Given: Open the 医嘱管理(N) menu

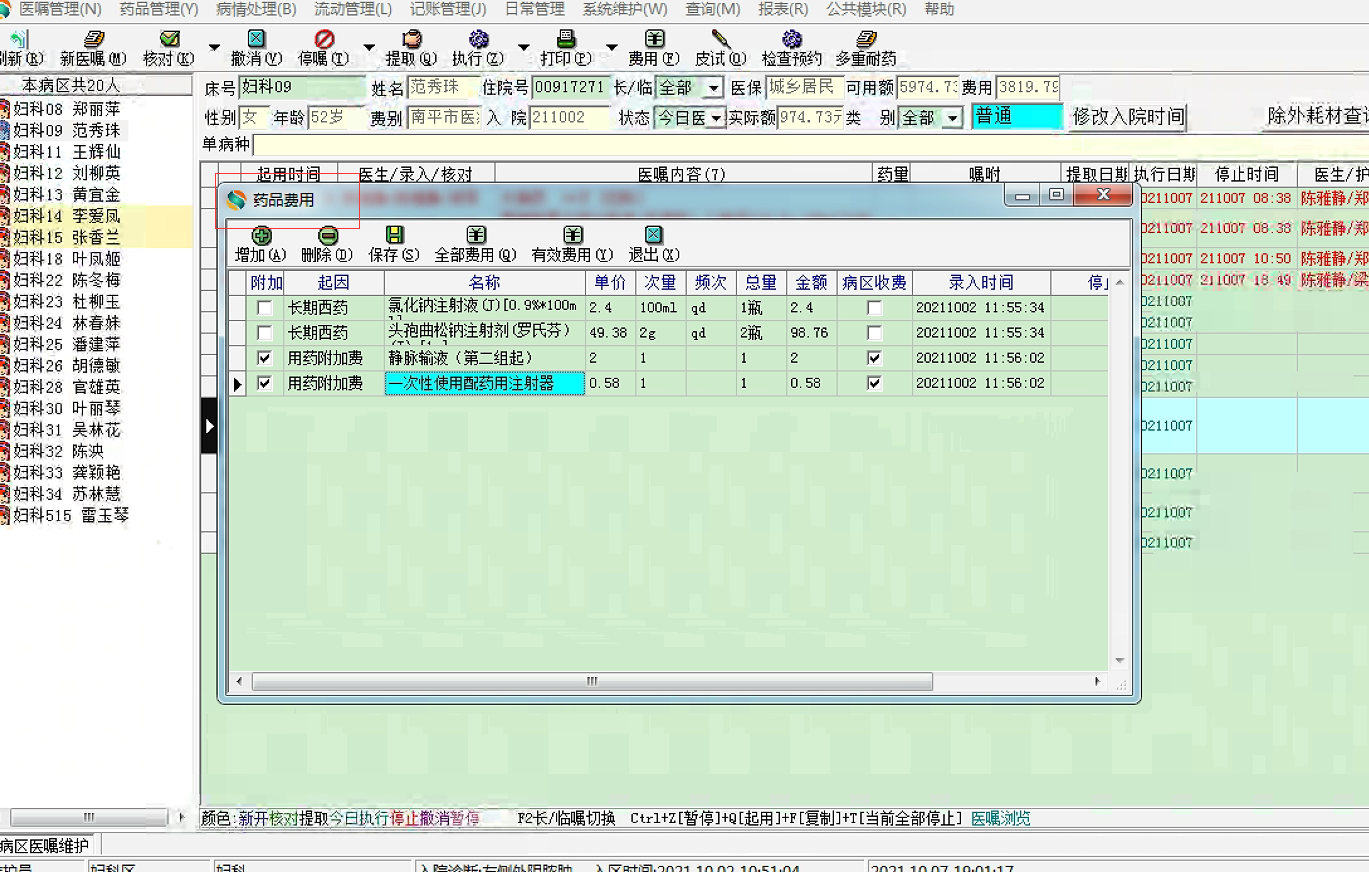Looking at the screenshot, I should point(61,9).
